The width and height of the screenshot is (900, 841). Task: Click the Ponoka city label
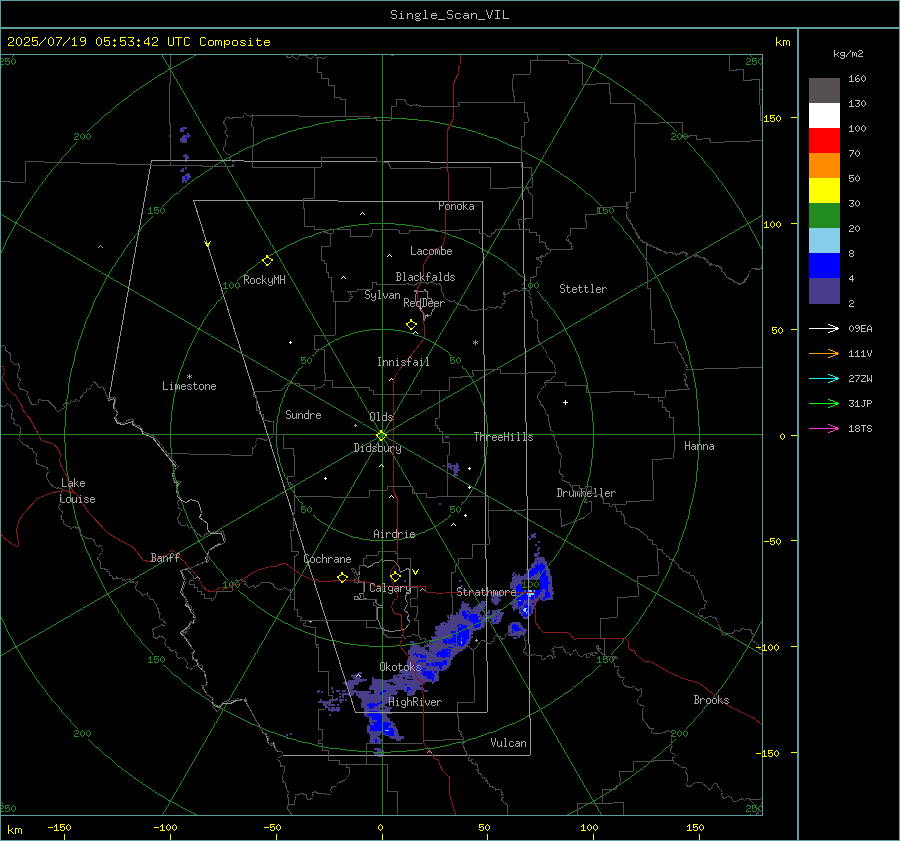(x=456, y=206)
